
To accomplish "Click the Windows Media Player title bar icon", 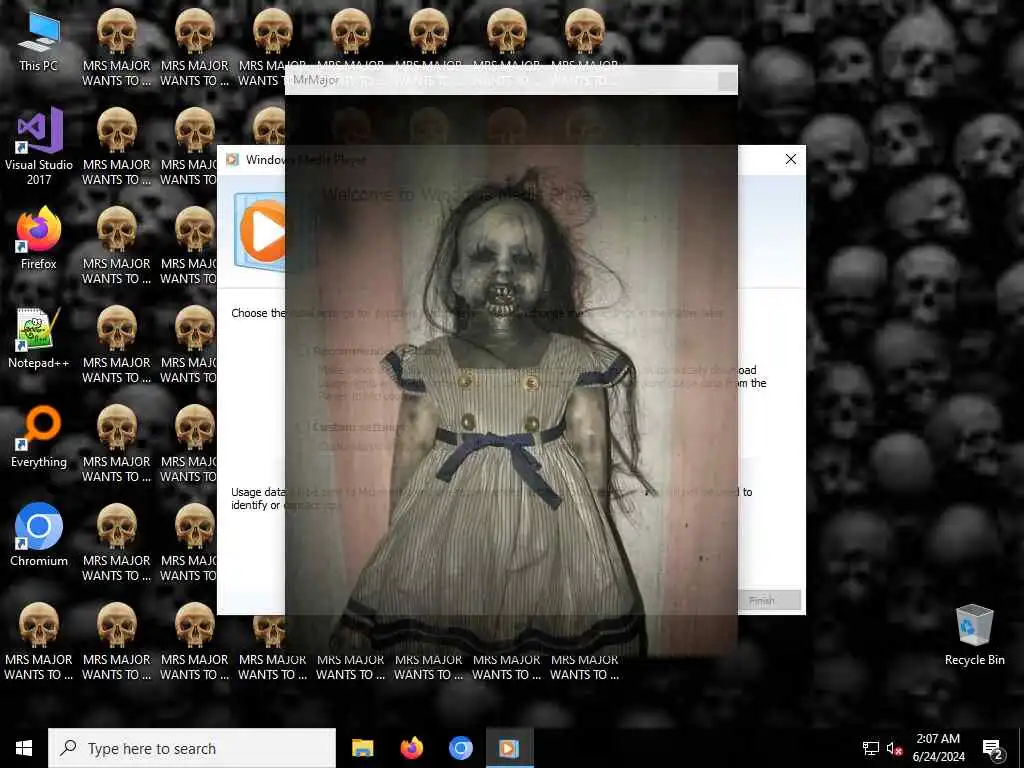I will 232,159.
